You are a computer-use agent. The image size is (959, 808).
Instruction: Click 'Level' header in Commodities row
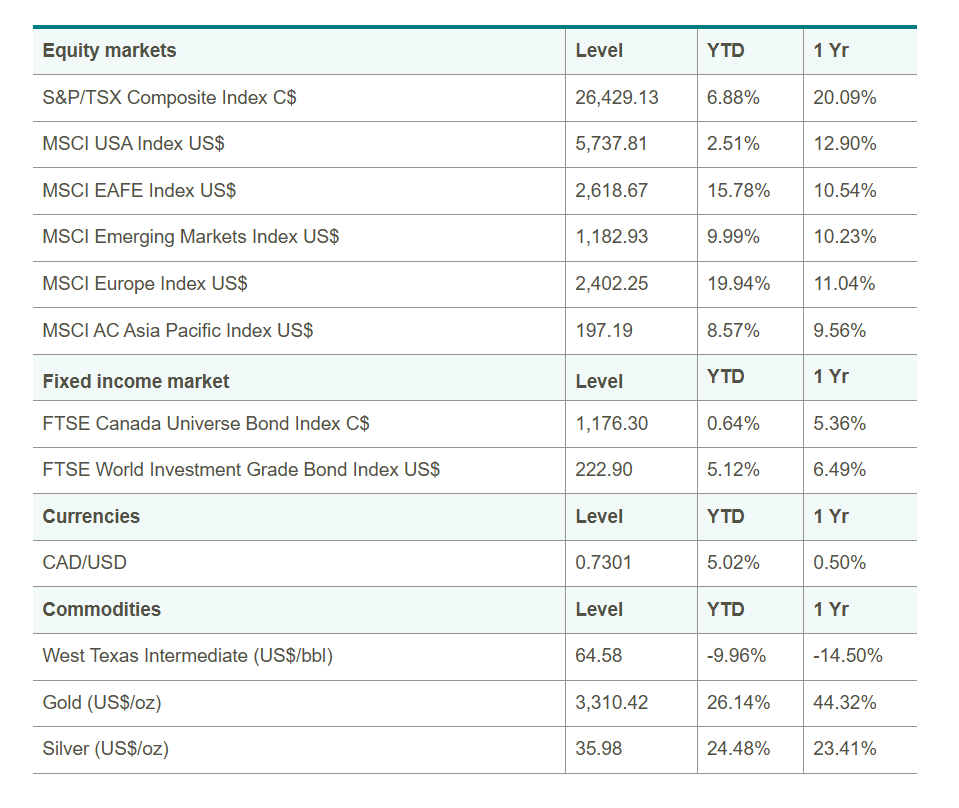coord(599,610)
